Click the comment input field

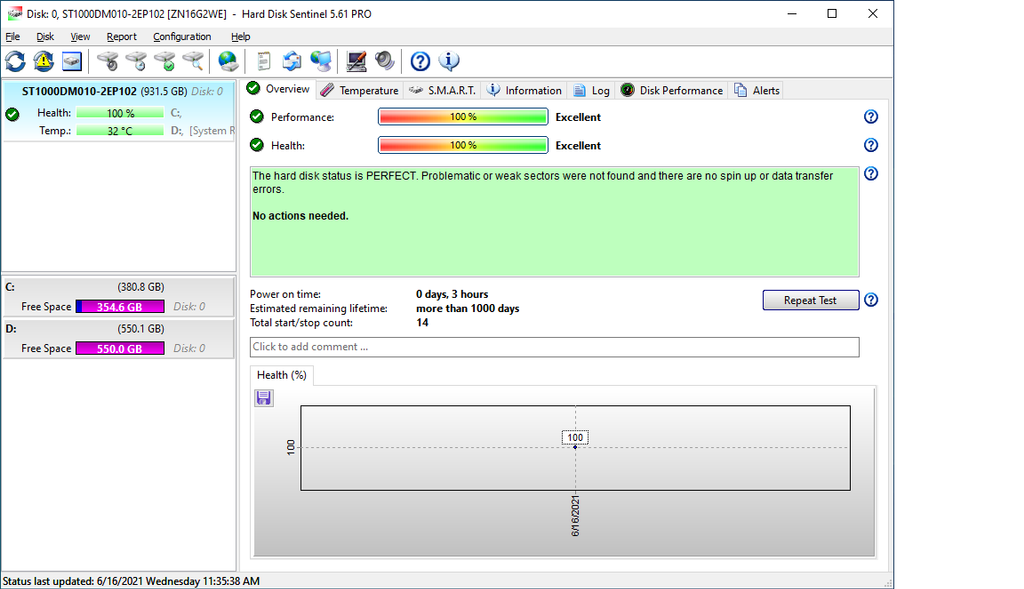[554, 347]
